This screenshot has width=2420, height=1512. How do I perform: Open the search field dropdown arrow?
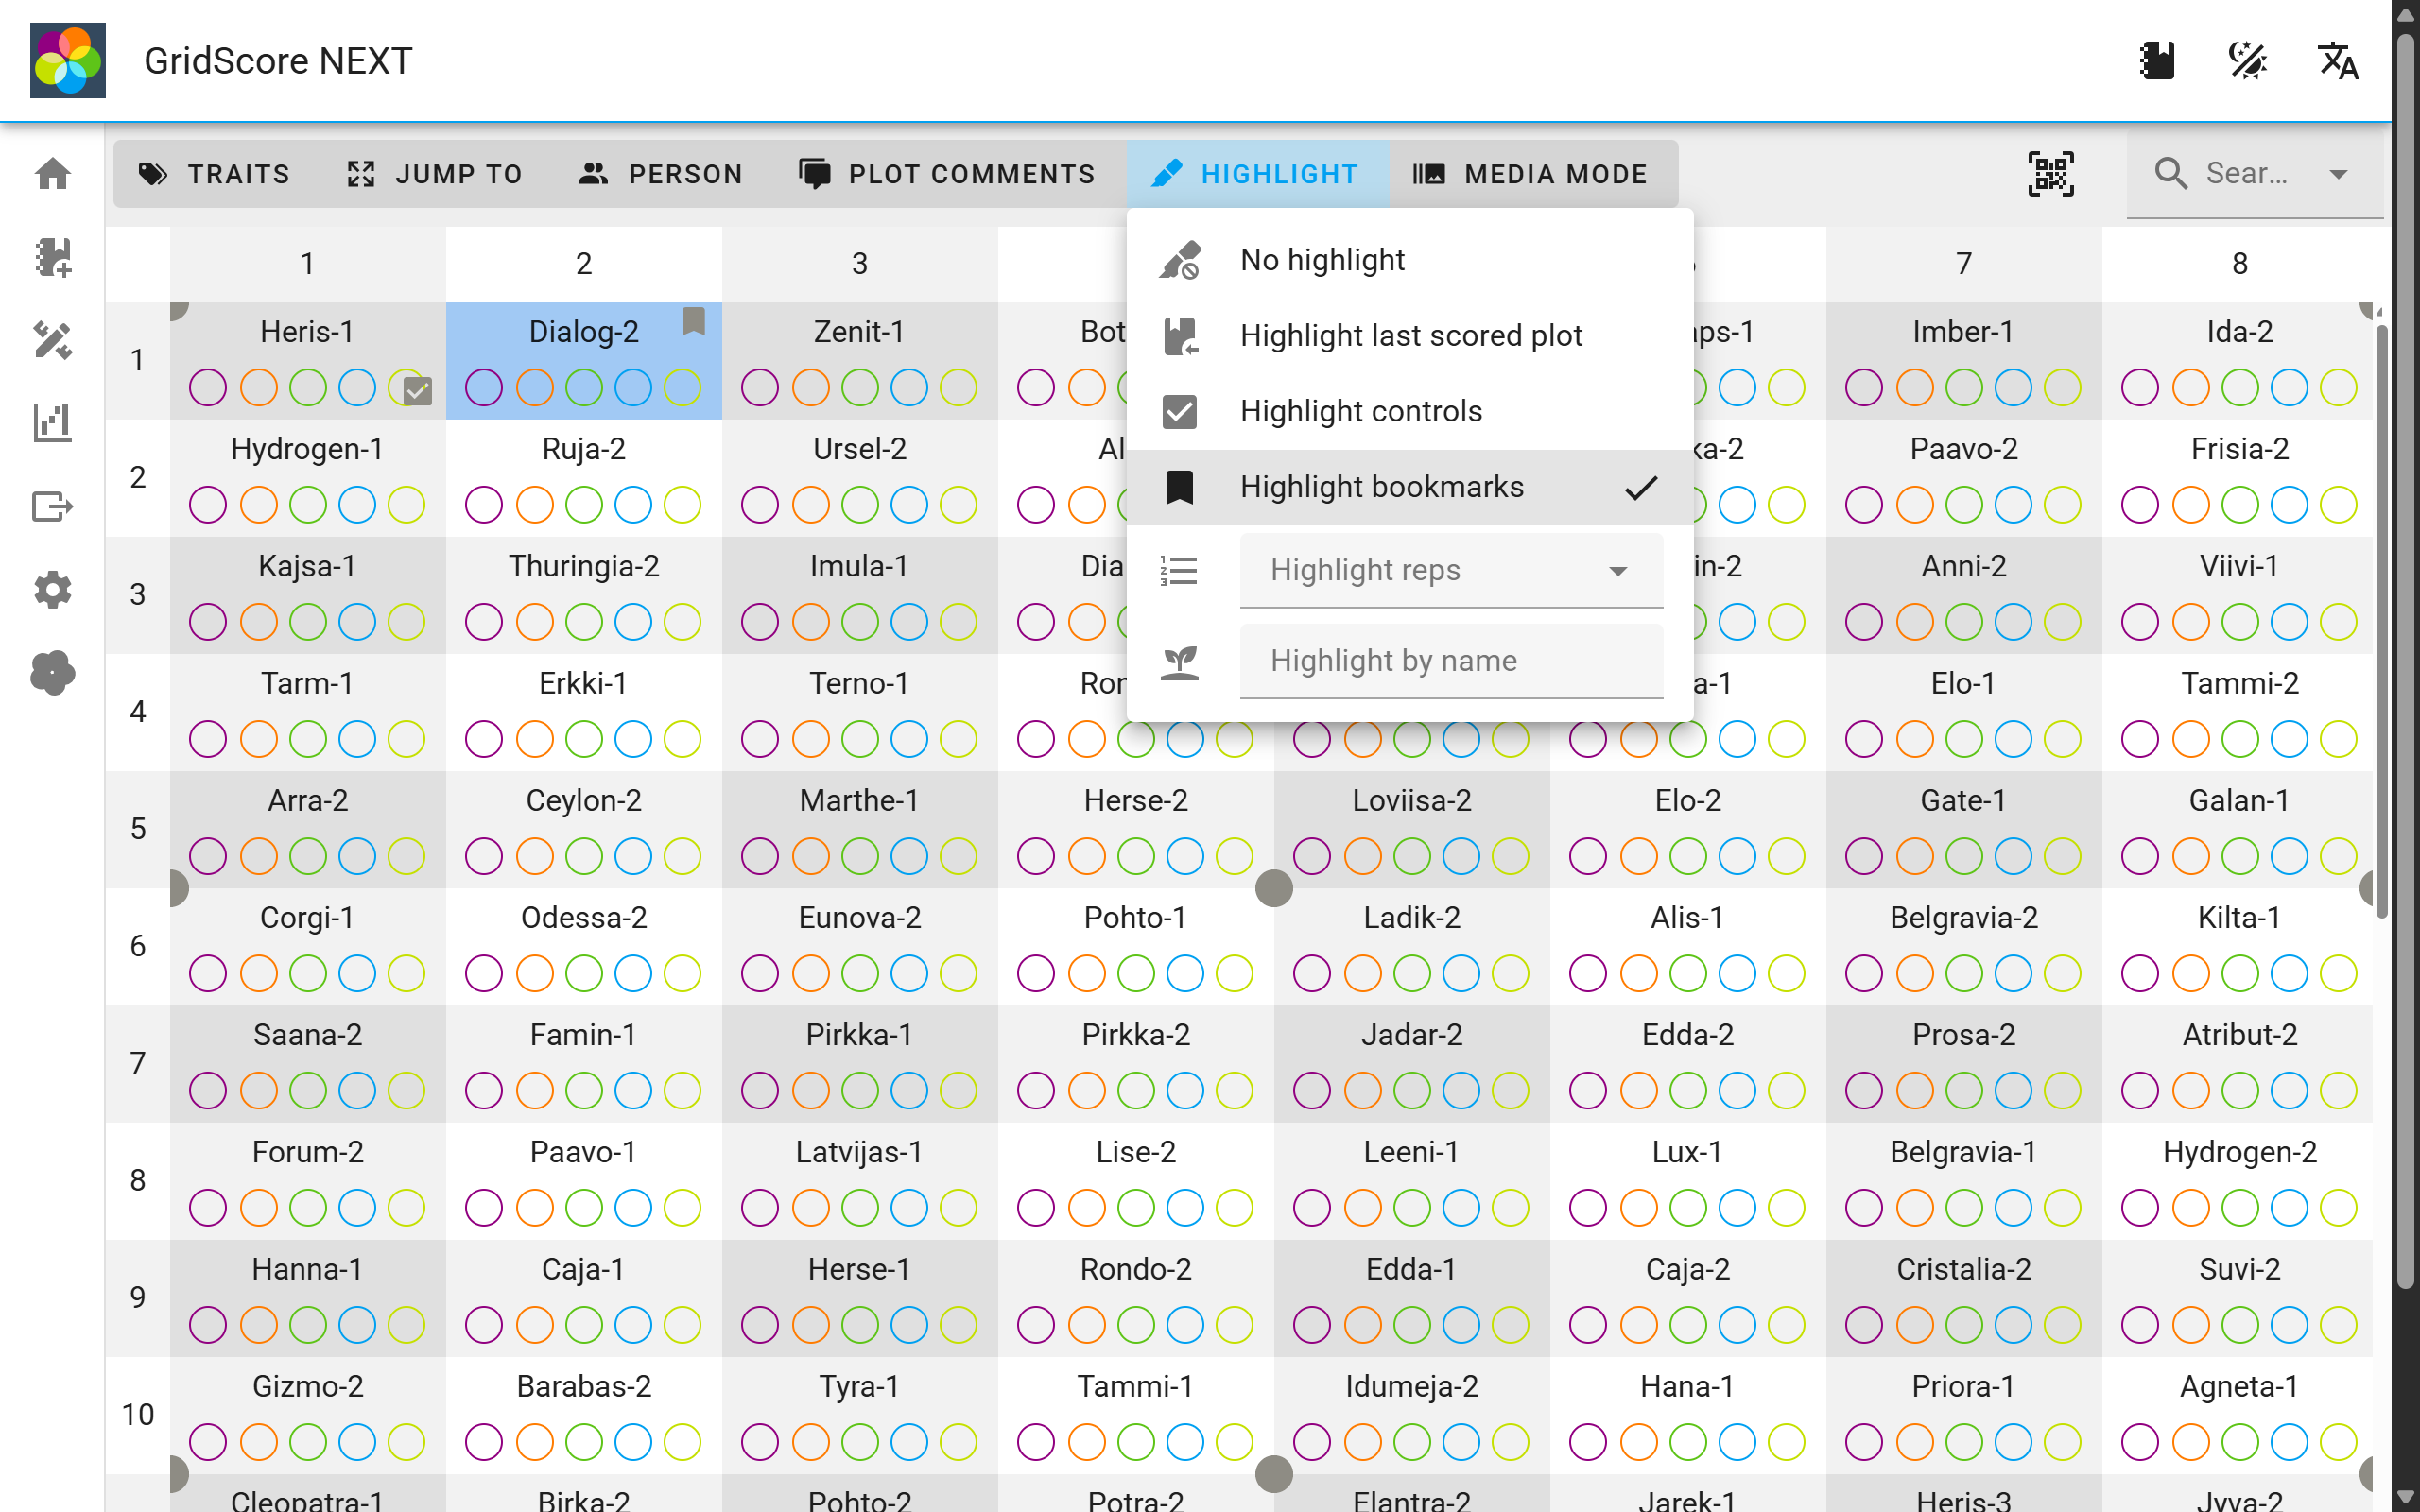(2339, 173)
